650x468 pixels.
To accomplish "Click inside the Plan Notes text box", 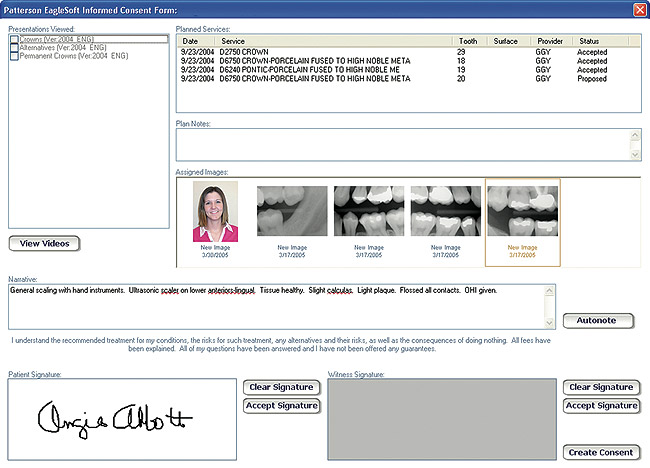I will pyautogui.click(x=400, y=145).
